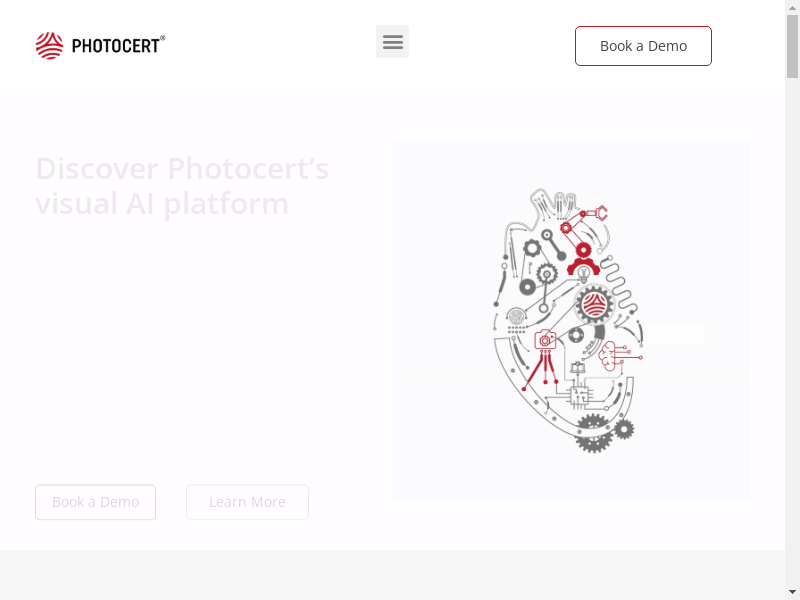Select the Learn More button
Screen dimensions: 800x600
247,502
